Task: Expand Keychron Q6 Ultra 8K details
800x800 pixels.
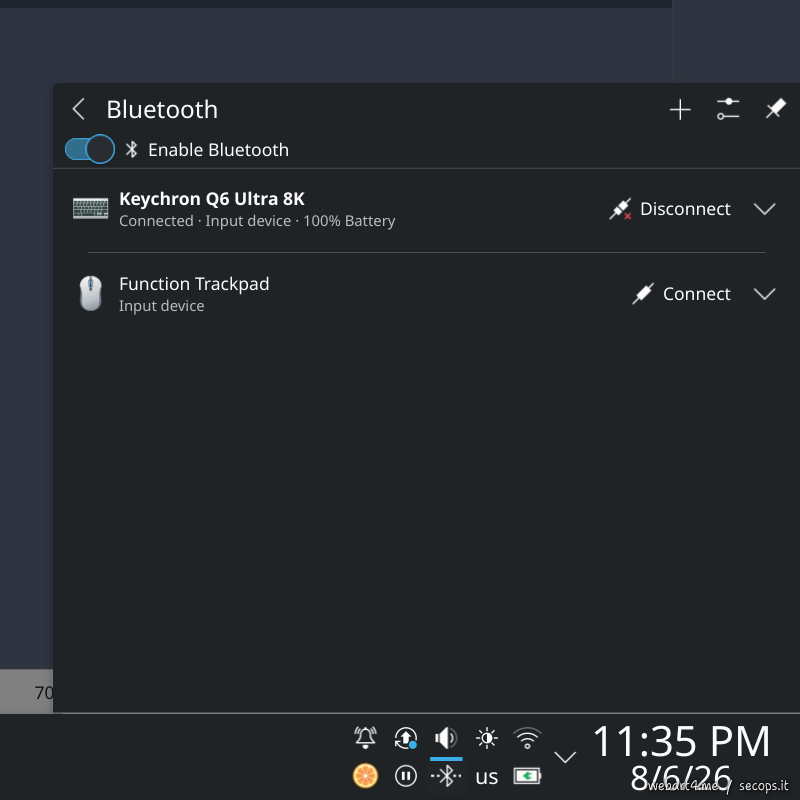Action: [764, 209]
